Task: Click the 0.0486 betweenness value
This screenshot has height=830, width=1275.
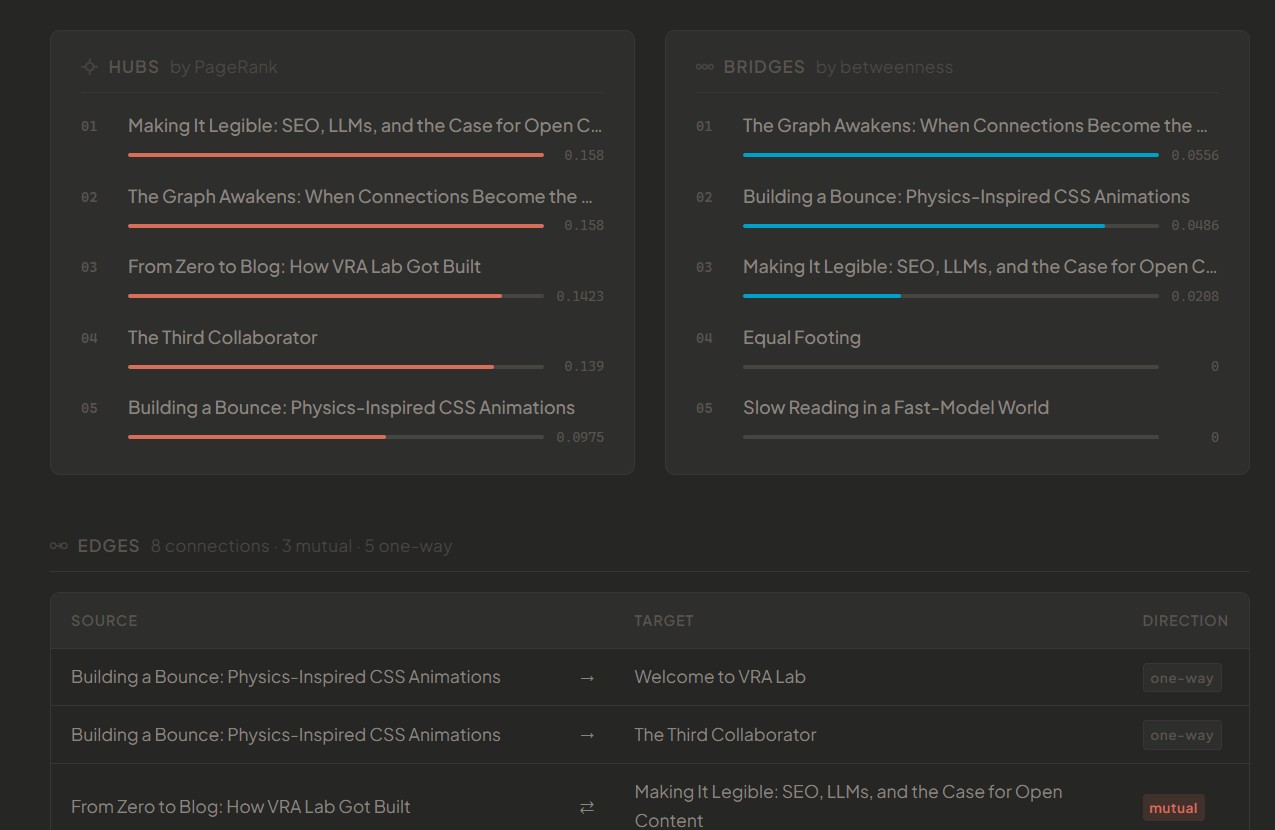Action: [x=1195, y=226]
